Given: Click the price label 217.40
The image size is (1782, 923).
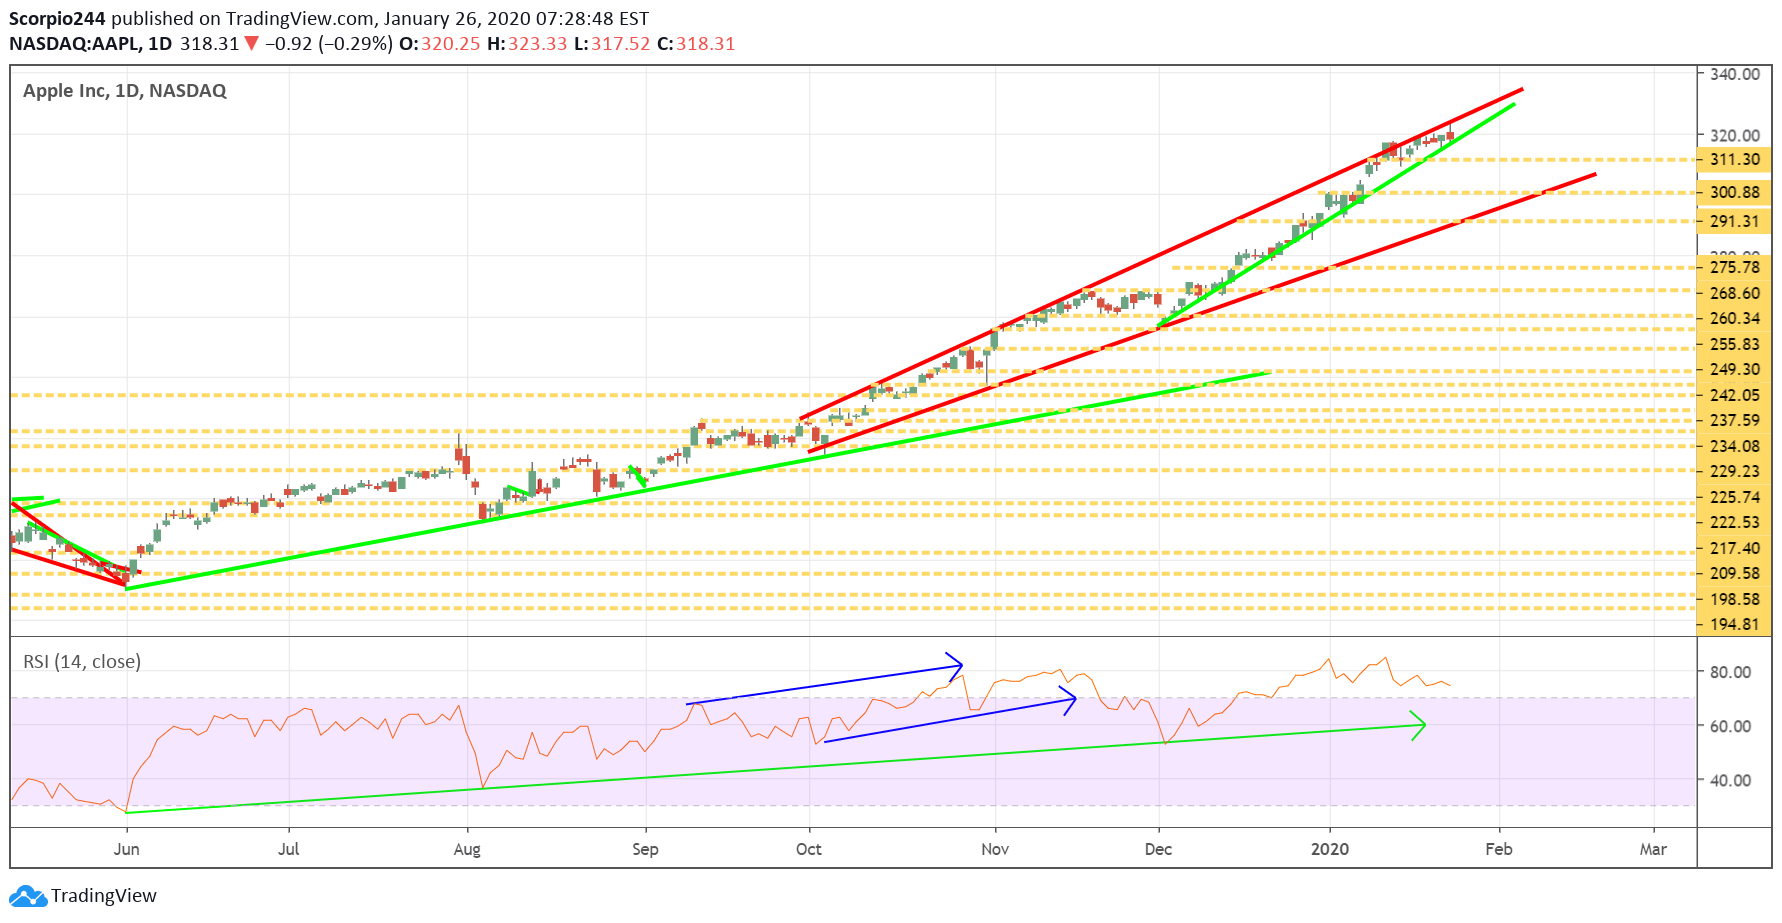Looking at the screenshot, I should [x=1734, y=549].
